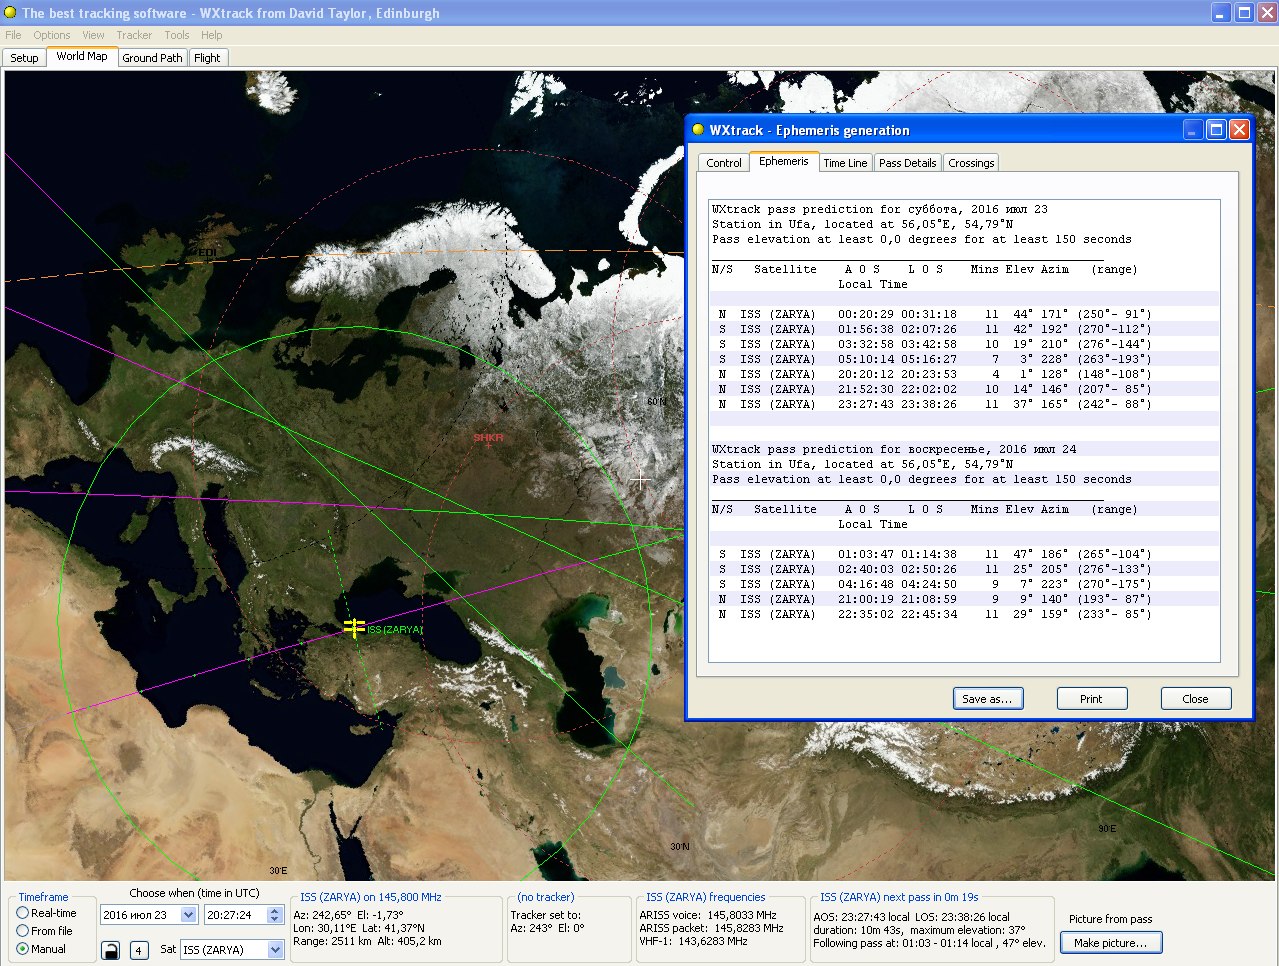Maximize the main WXtrack window
1279x966 pixels.
click(1244, 13)
